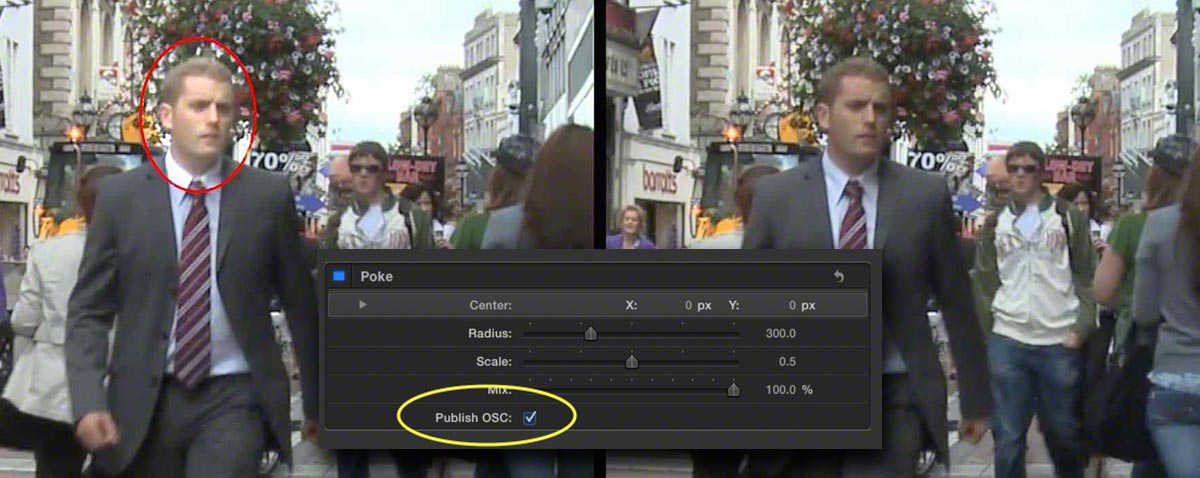The image size is (1200, 478).
Task: Click the Poke filter reset arrow
Action: [838, 276]
